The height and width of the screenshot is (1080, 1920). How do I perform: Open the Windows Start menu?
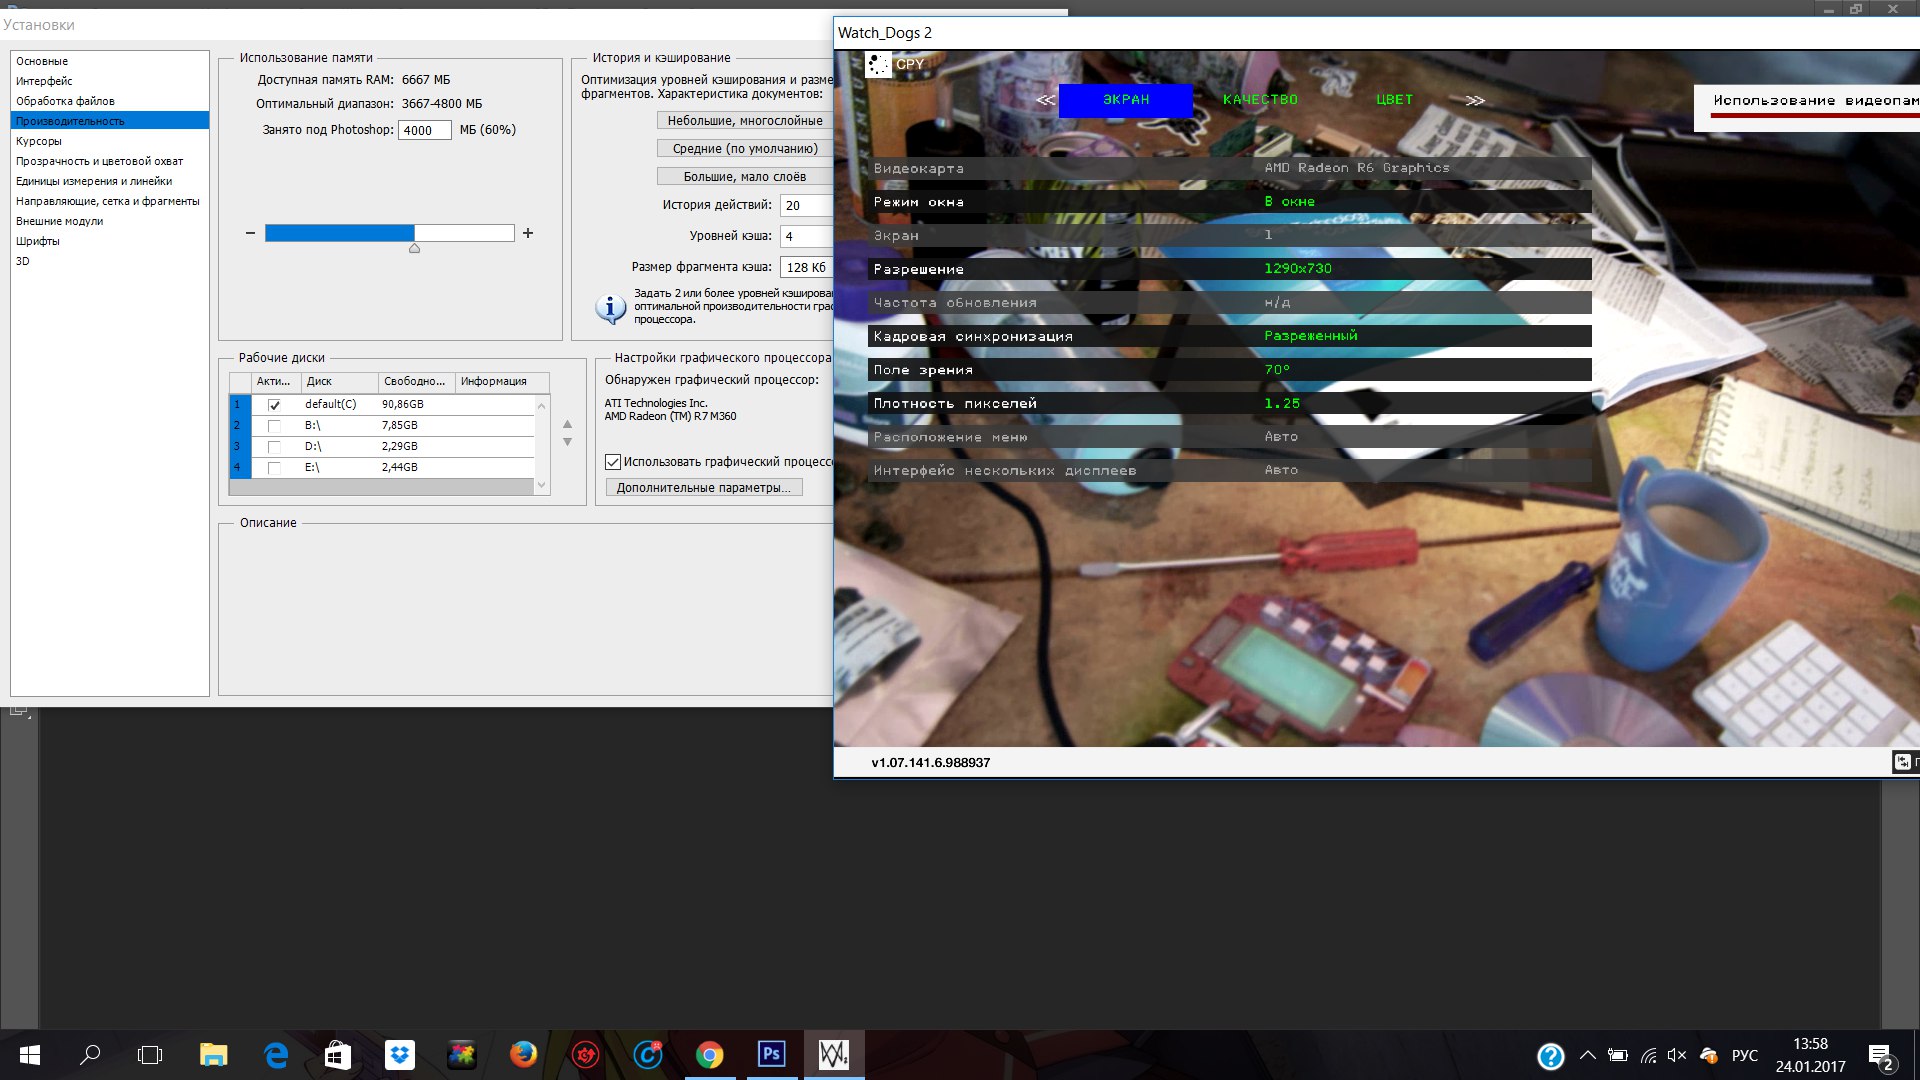(x=29, y=1055)
